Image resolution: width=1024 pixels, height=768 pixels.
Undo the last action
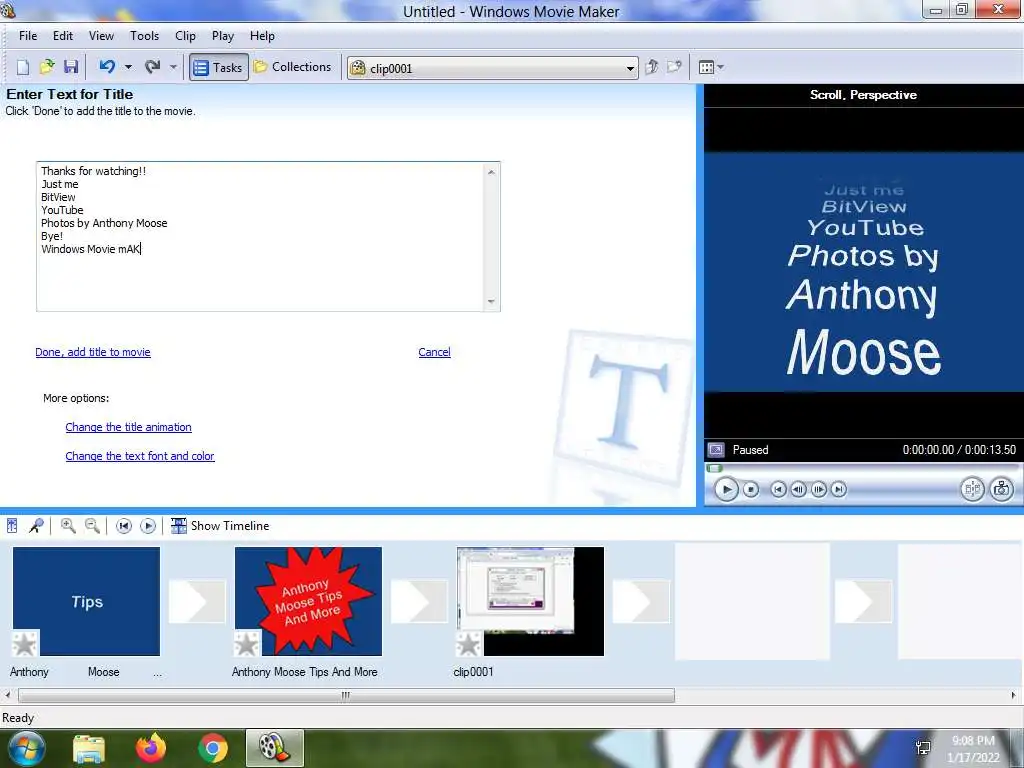click(x=107, y=67)
